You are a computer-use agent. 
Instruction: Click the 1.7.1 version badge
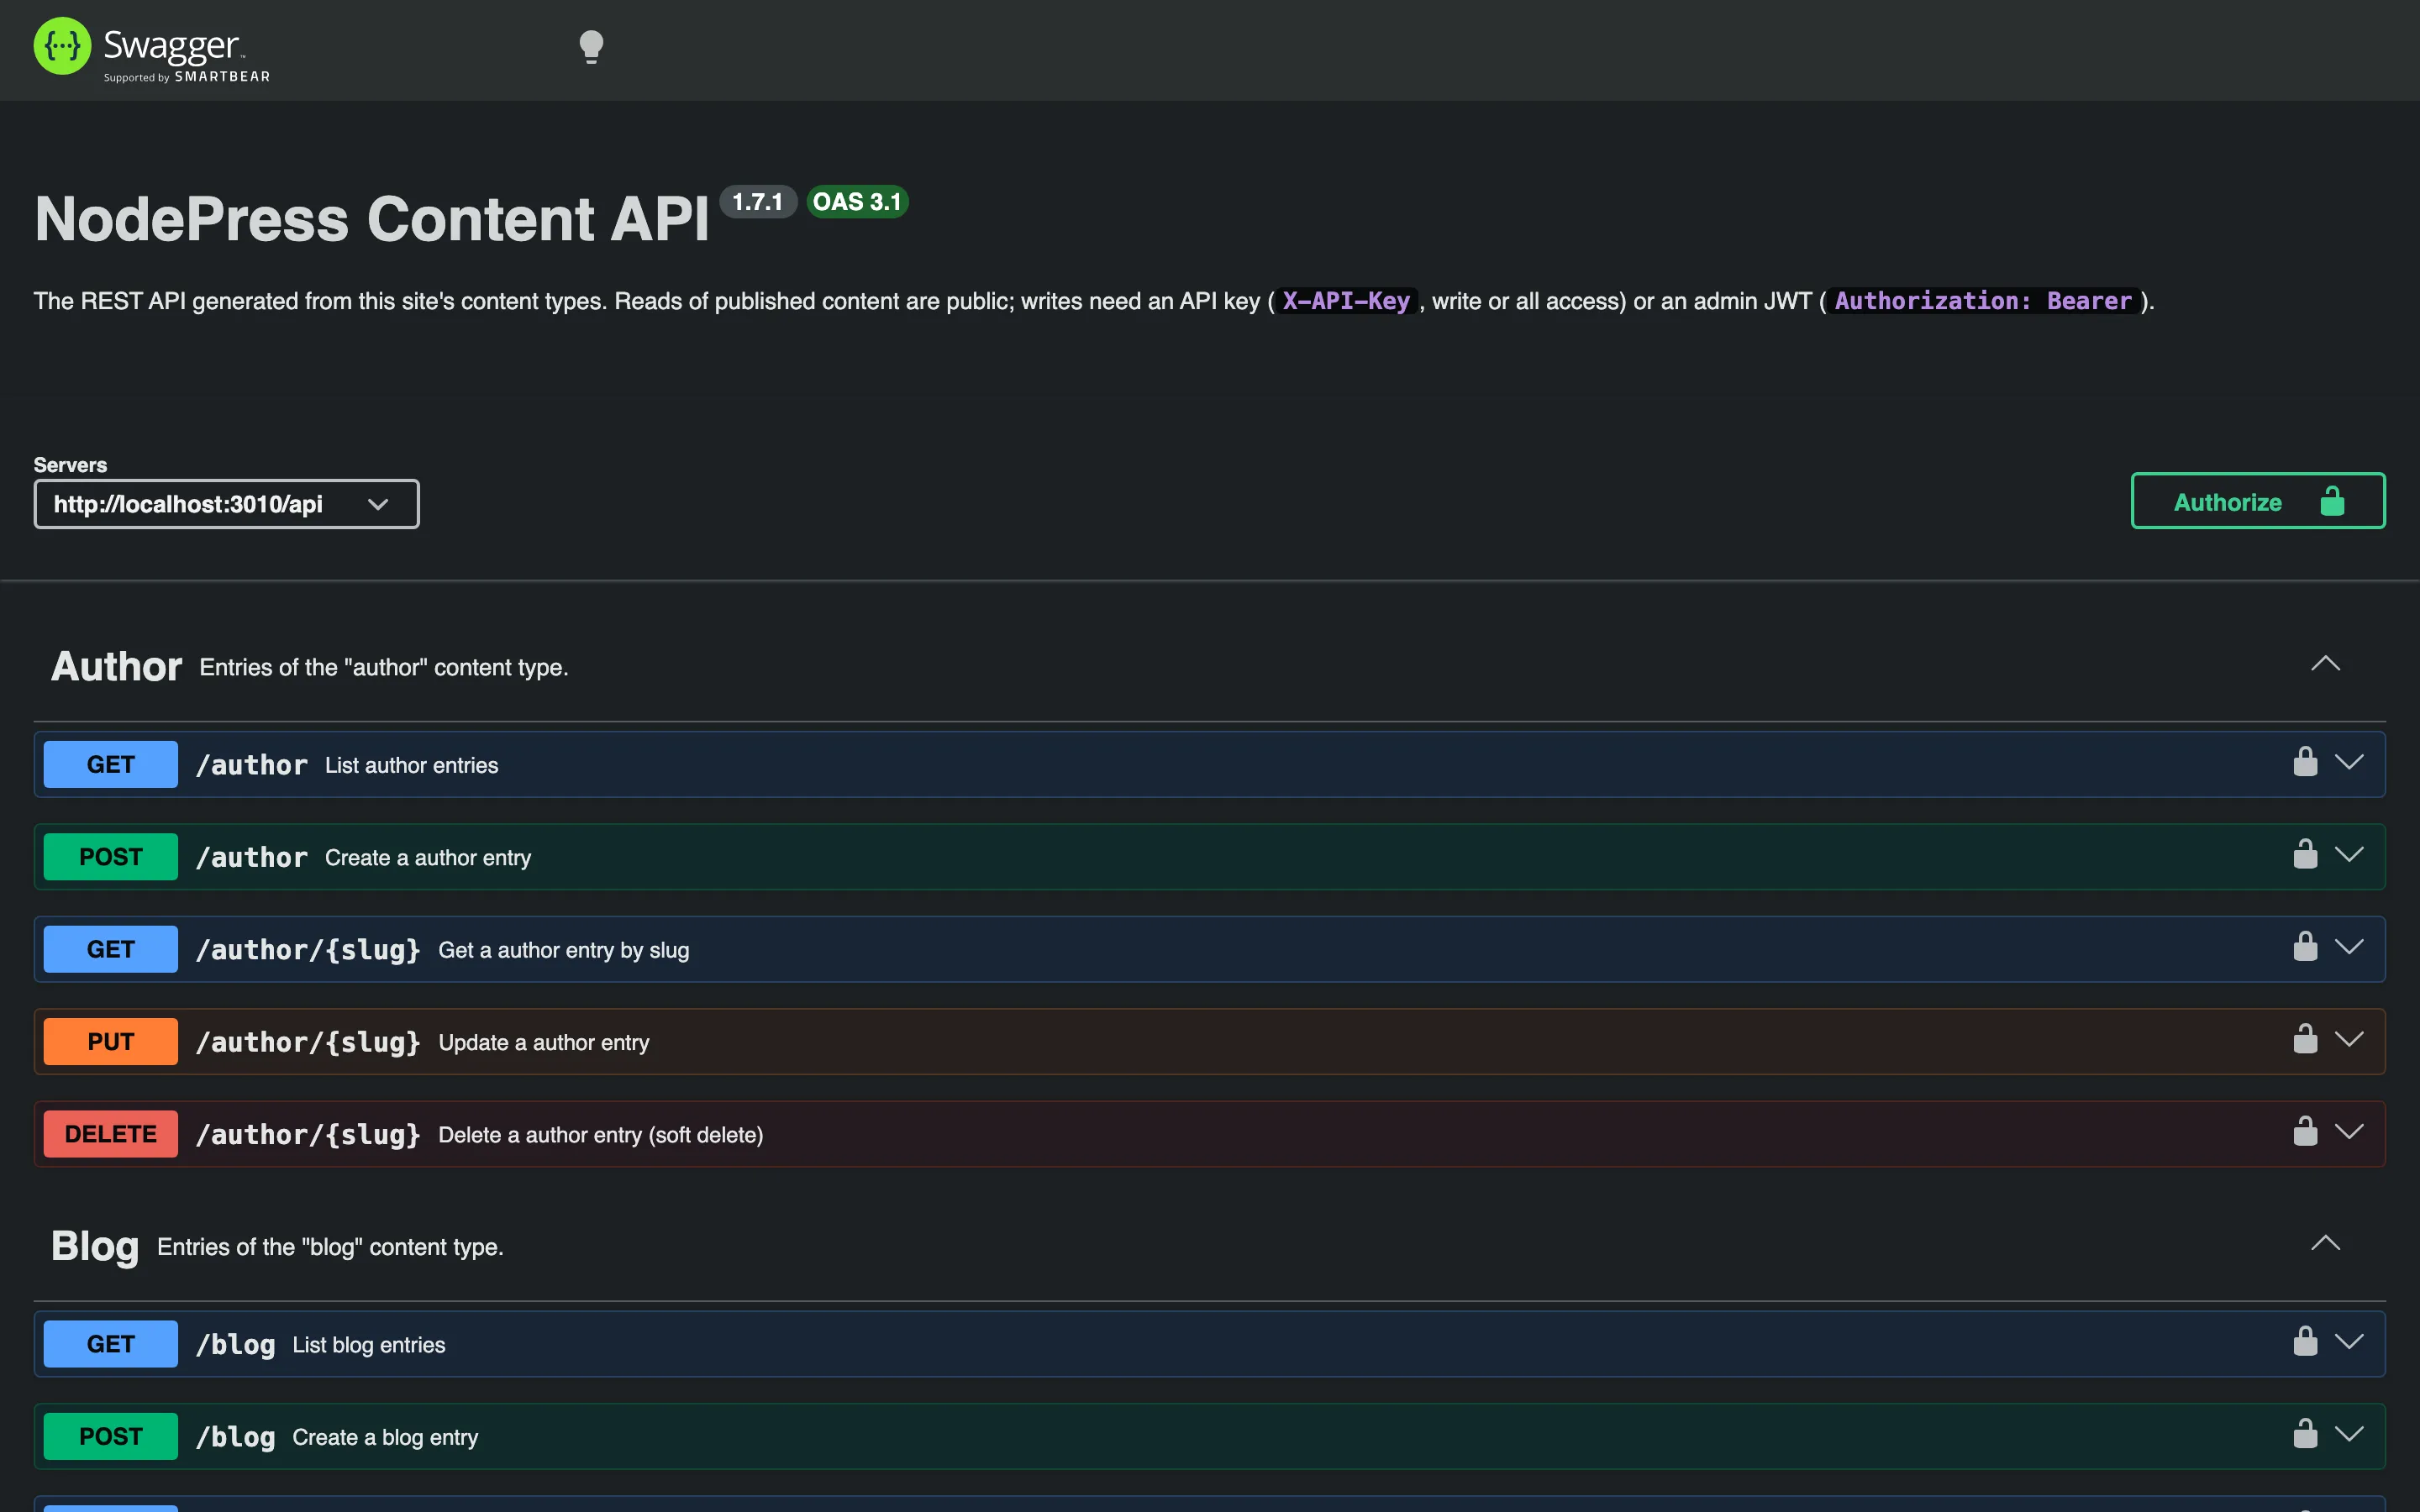pos(758,202)
